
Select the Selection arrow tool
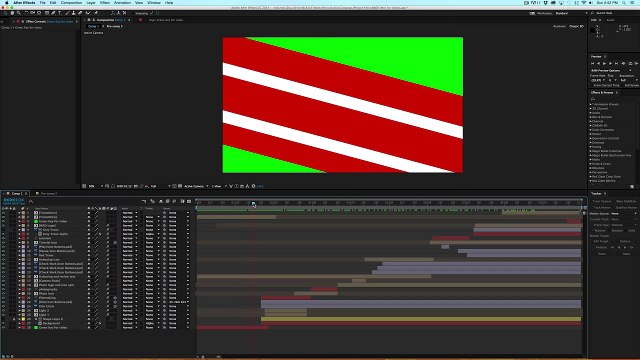click(5, 13)
